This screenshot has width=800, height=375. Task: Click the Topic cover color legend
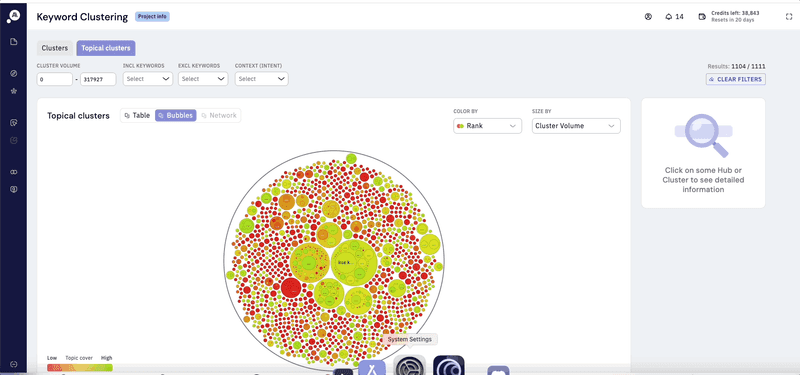[x=80, y=367]
